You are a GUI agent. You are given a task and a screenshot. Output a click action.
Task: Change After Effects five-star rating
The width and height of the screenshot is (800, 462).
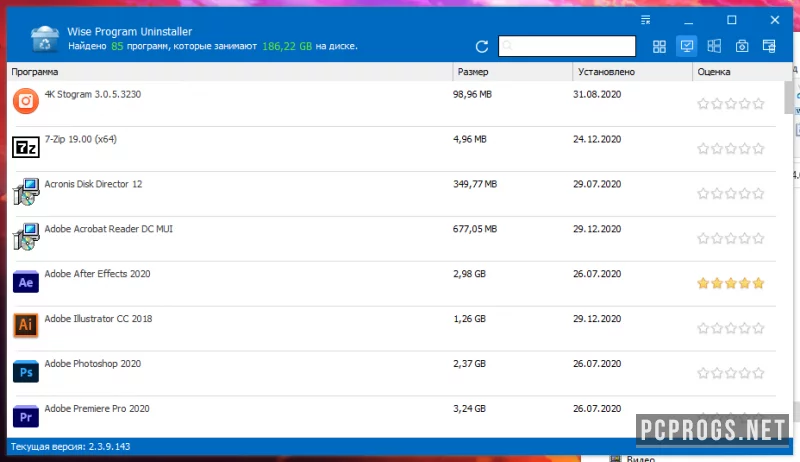pyautogui.click(x=731, y=284)
